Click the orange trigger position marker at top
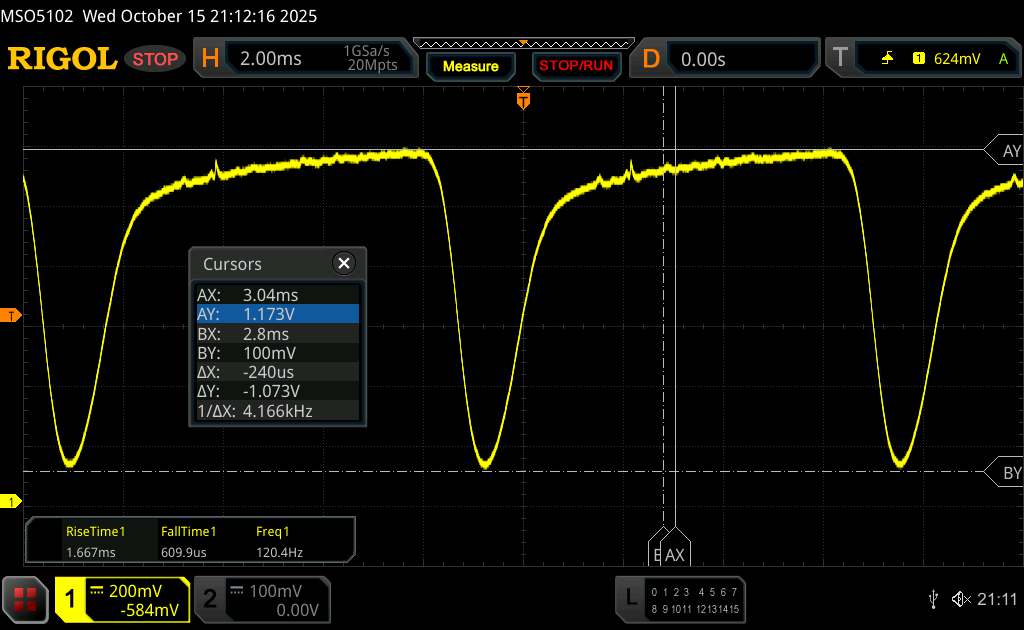The height and width of the screenshot is (630, 1024). click(522, 99)
